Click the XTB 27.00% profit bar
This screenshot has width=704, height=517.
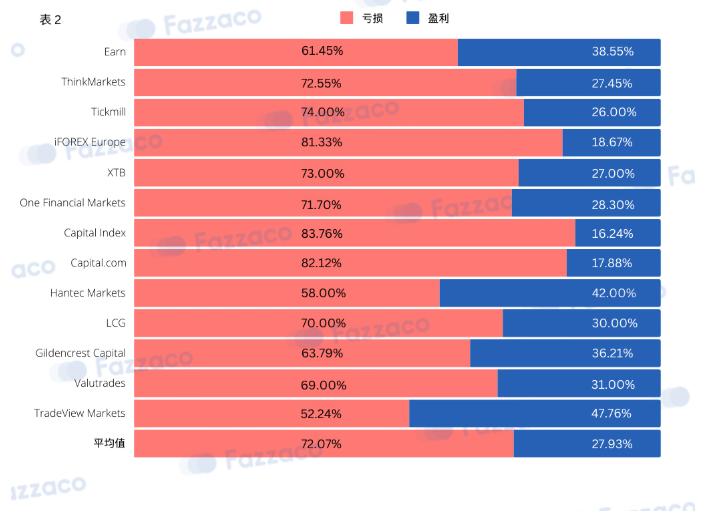coord(590,173)
